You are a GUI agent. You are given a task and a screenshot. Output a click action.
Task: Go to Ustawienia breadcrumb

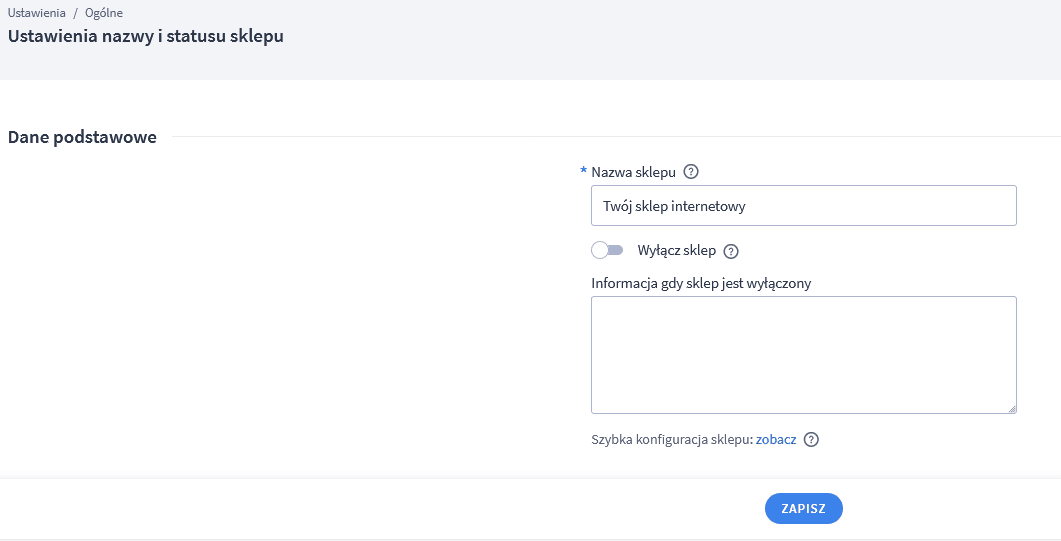pos(37,13)
